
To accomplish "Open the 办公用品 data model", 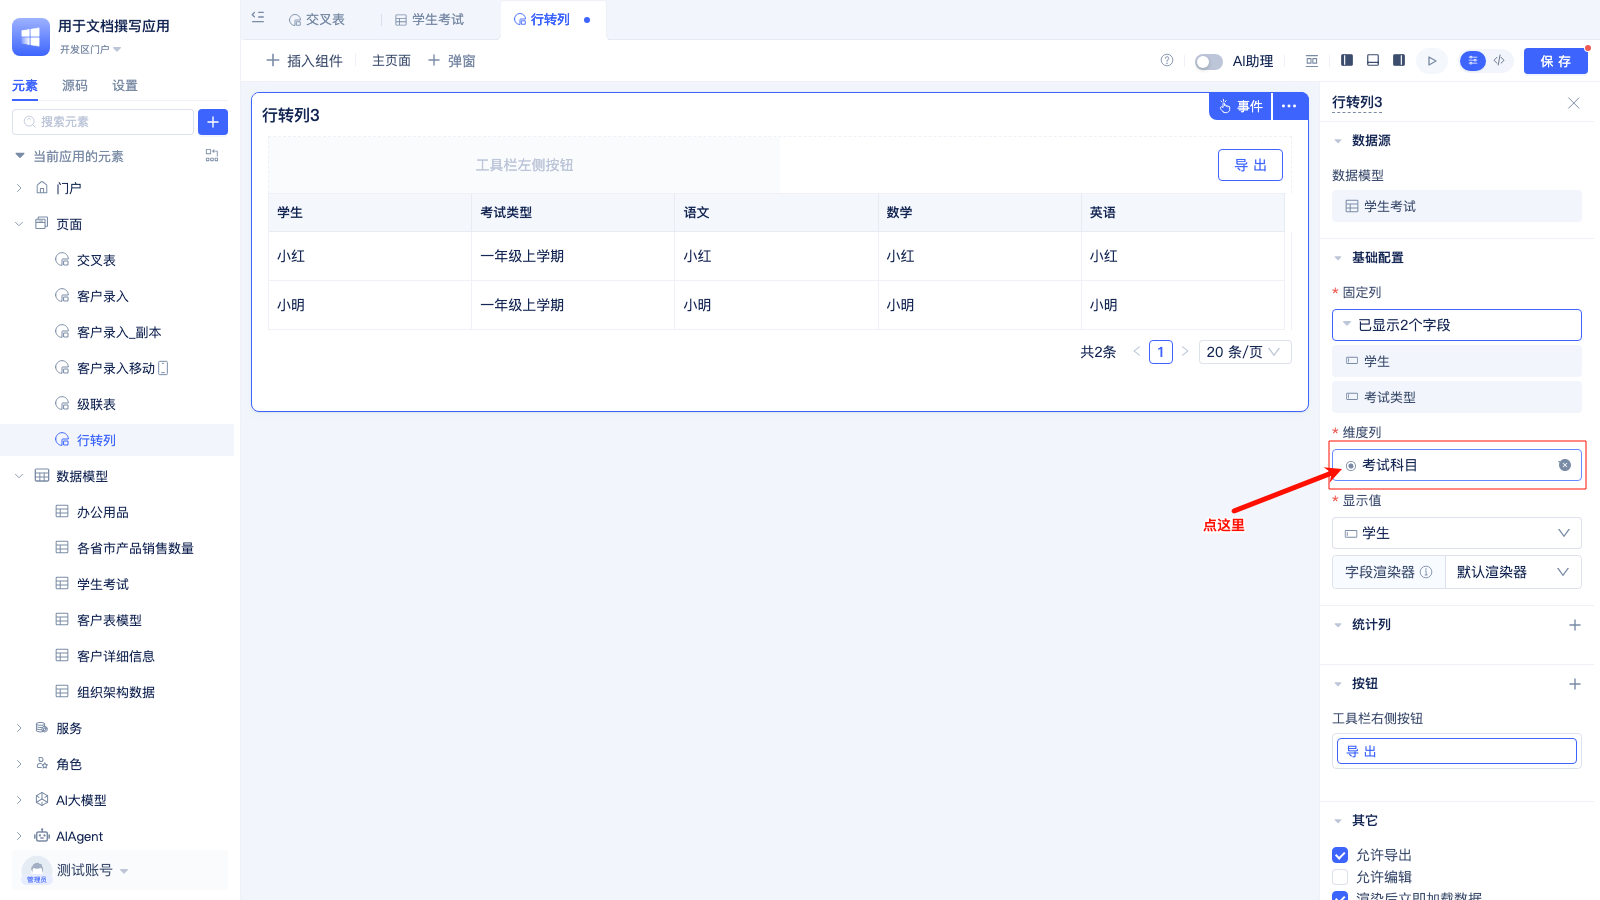I will (x=102, y=512).
